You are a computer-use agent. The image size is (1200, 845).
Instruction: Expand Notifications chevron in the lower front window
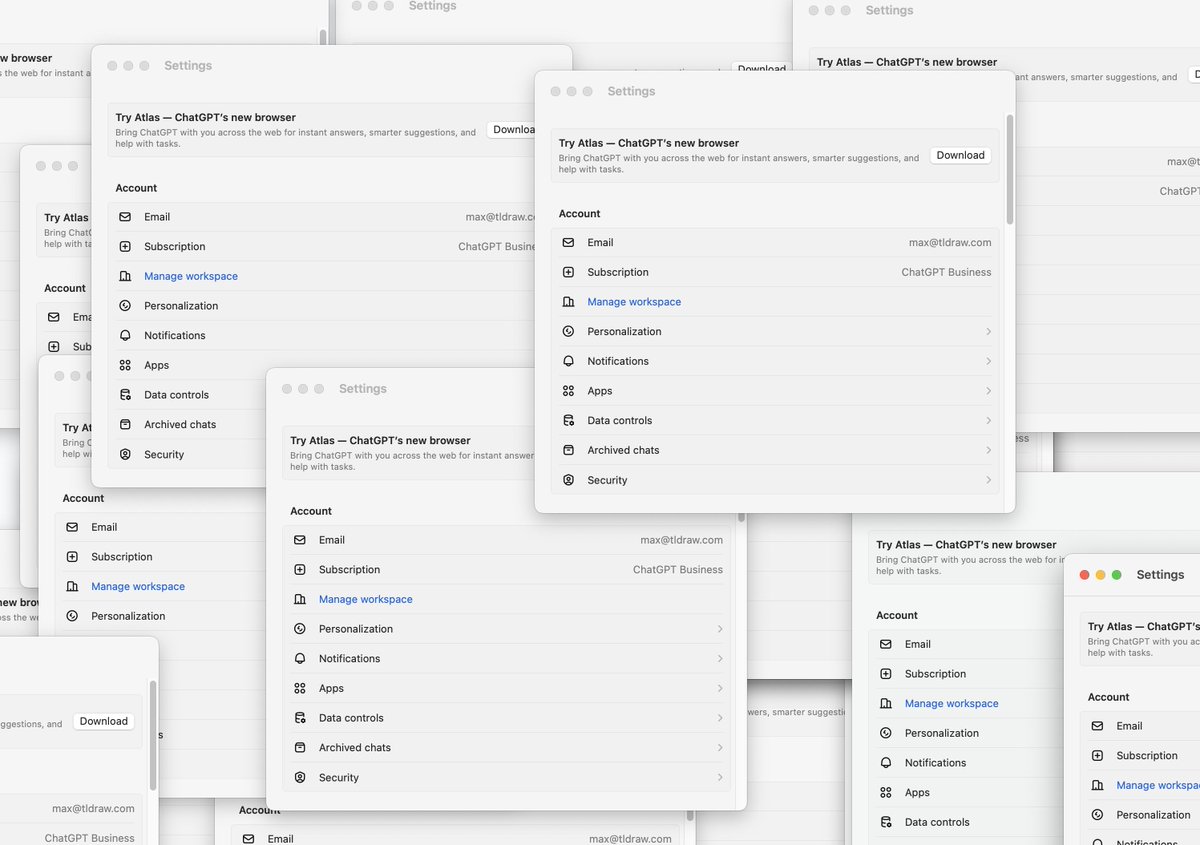[720, 658]
